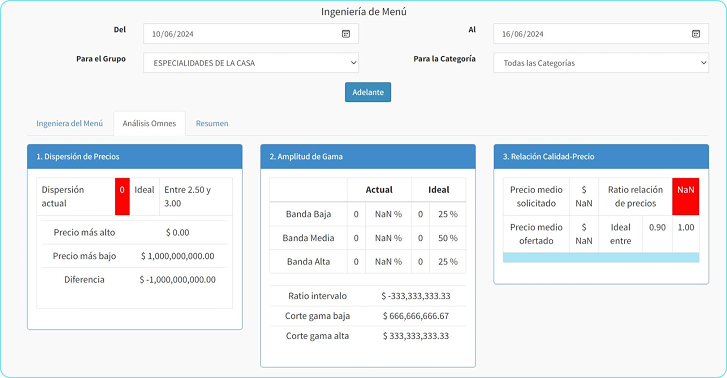Click red Dispersión actual value 0
This screenshot has height=378, width=727.
122,196
